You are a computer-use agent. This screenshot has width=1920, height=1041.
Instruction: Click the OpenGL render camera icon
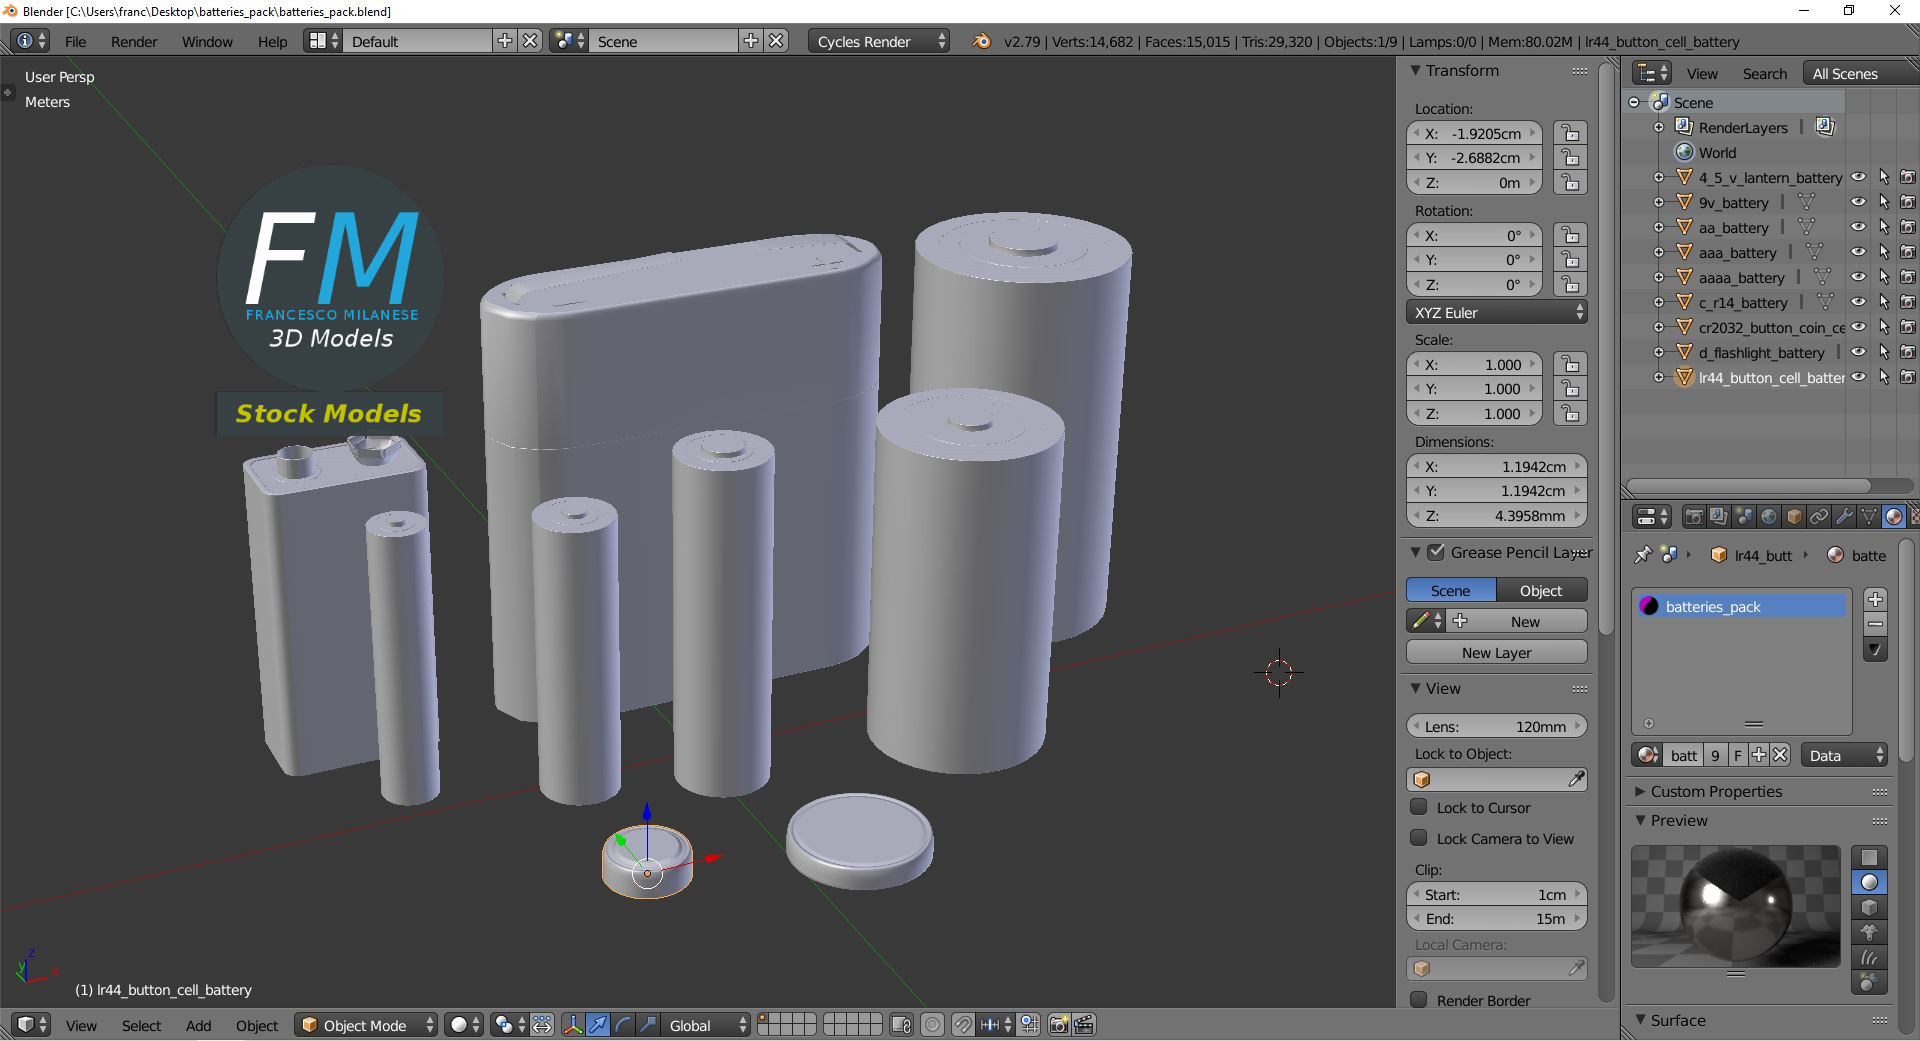click(1058, 1025)
